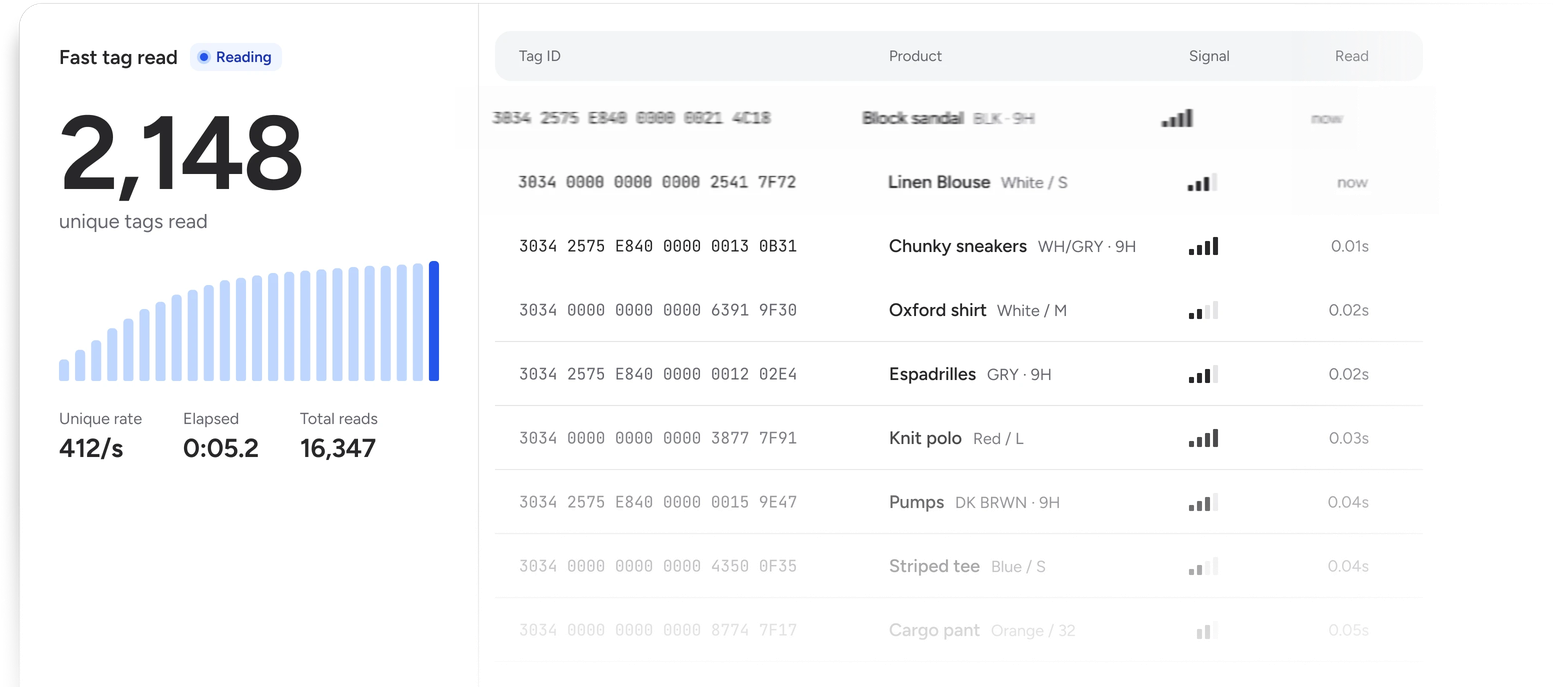The width and height of the screenshot is (1558, 687).
Task: Click the Signal column header
Action: (x=1209, y=56)
